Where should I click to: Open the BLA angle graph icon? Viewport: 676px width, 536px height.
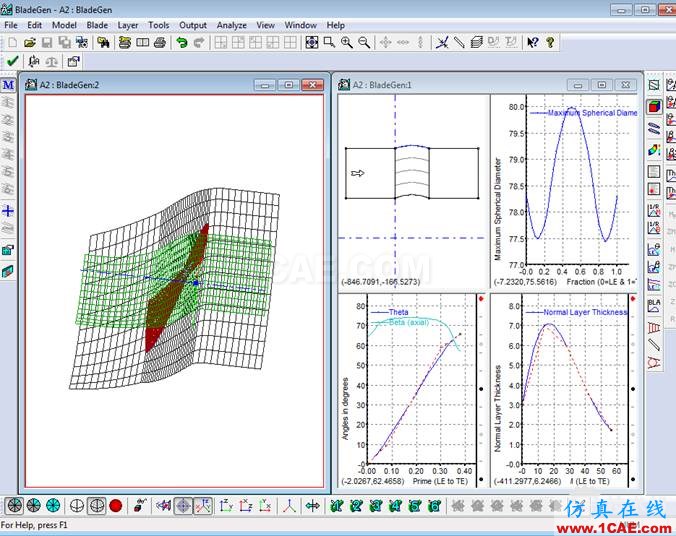tap(654, 305)
